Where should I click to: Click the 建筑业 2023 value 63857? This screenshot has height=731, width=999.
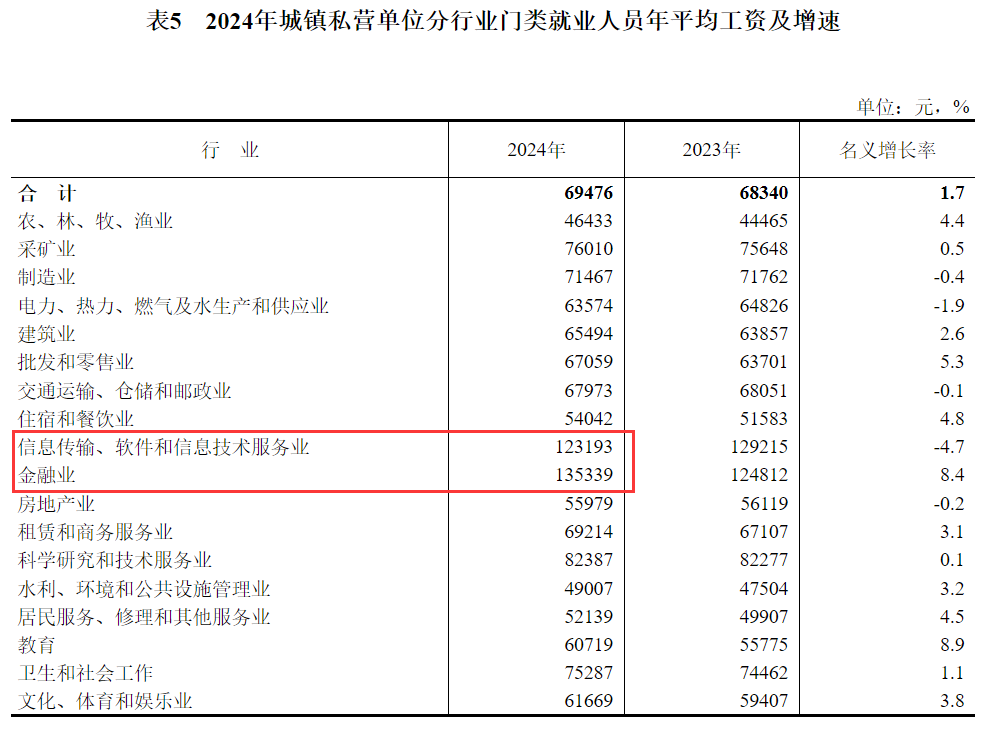click(x=763, y=334)
